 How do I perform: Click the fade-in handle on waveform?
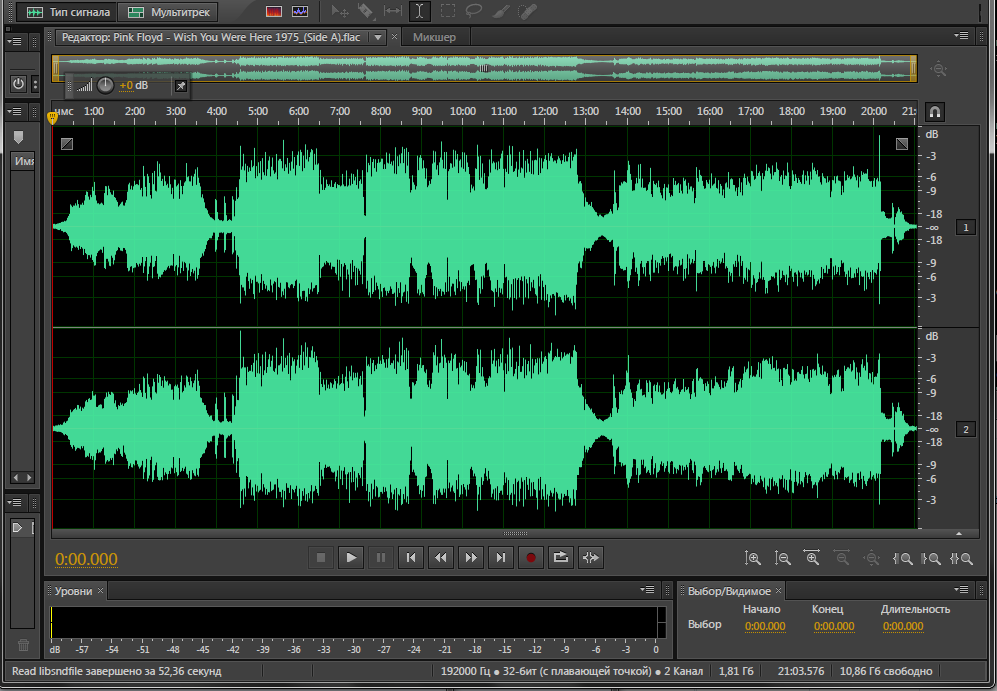[67, 144]
